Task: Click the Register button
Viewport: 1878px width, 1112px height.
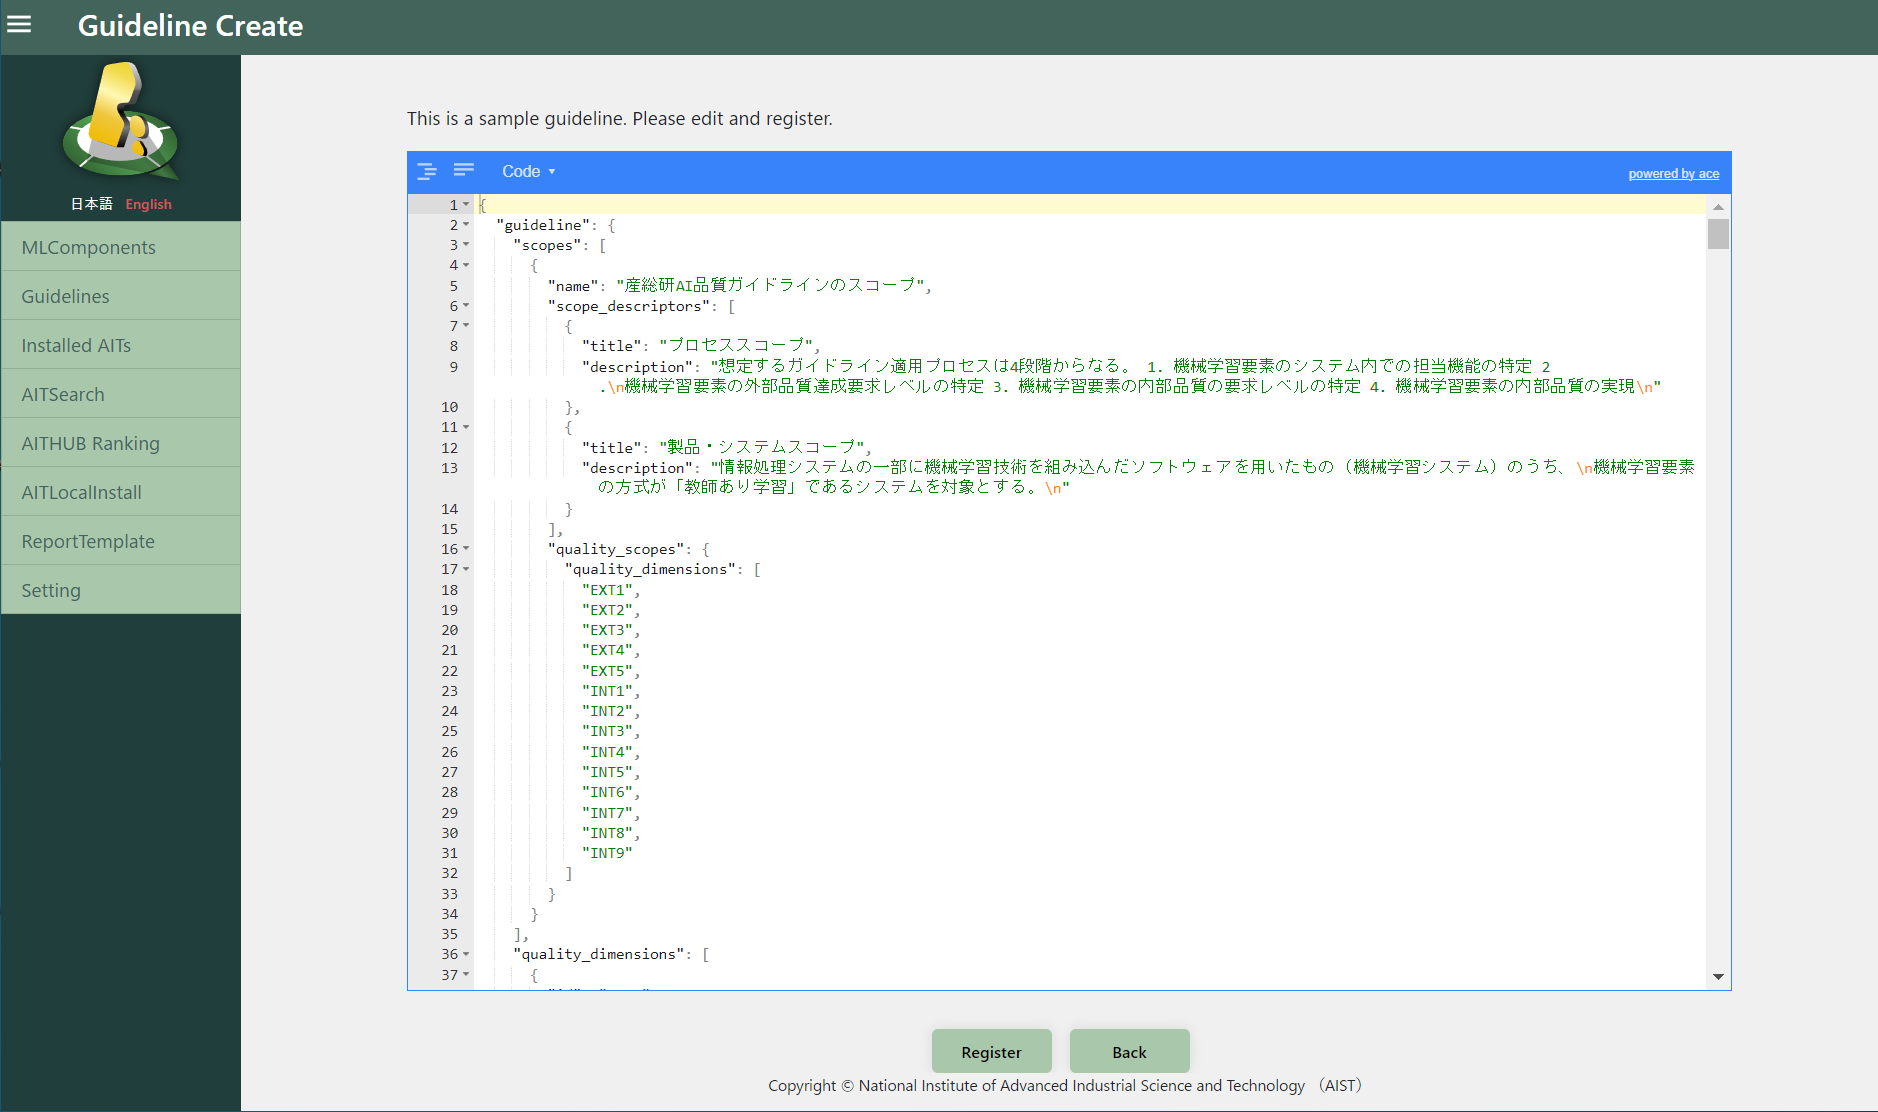Action: coord(991,1052)
